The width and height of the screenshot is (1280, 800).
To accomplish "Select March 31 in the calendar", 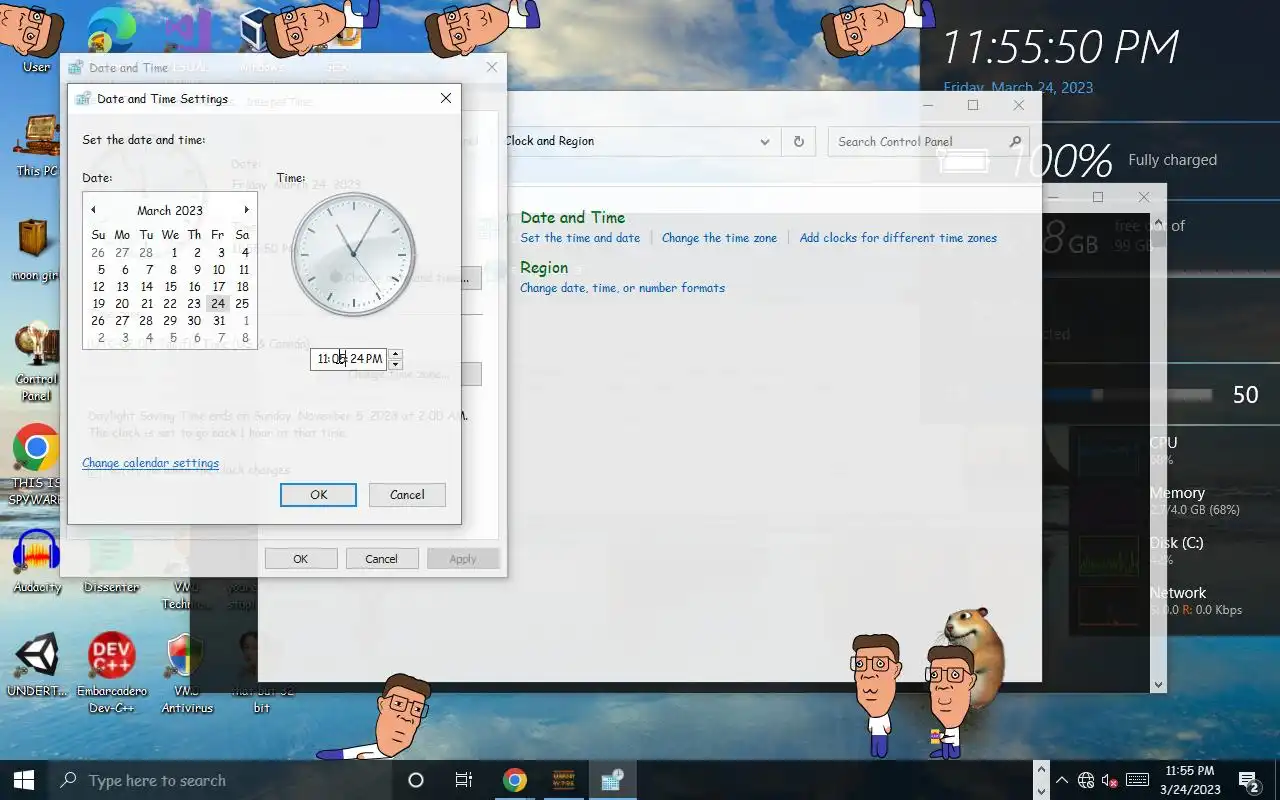I will (218, 320).
